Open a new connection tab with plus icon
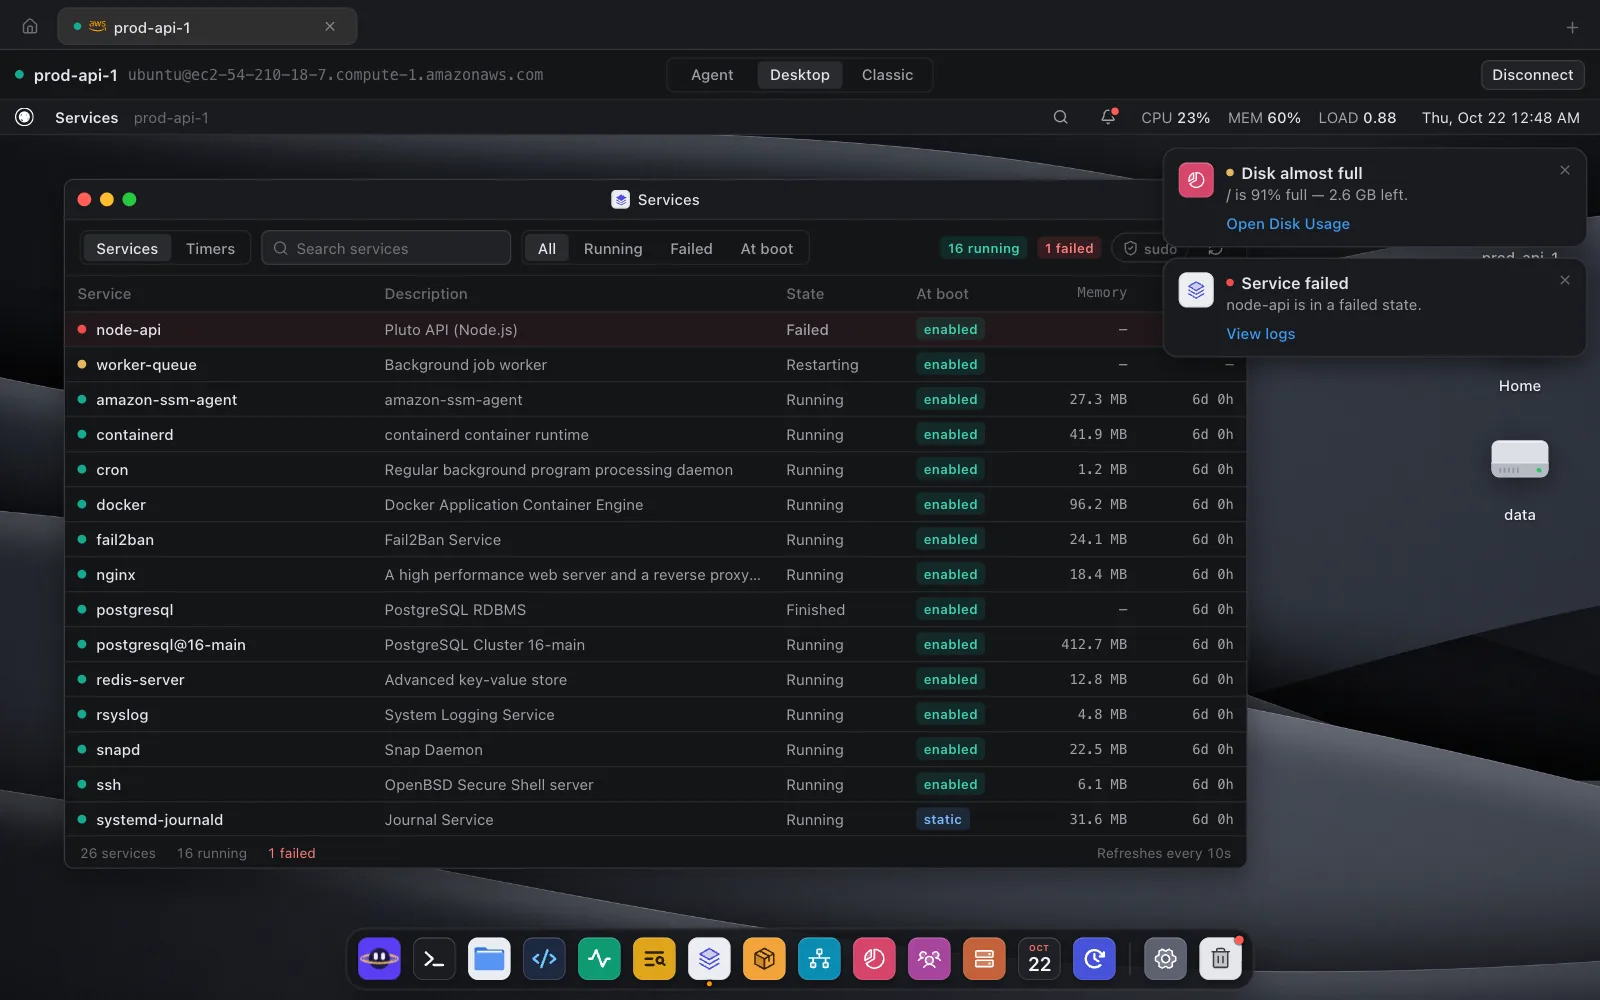1600x1000 pixels. (1572, 28)
